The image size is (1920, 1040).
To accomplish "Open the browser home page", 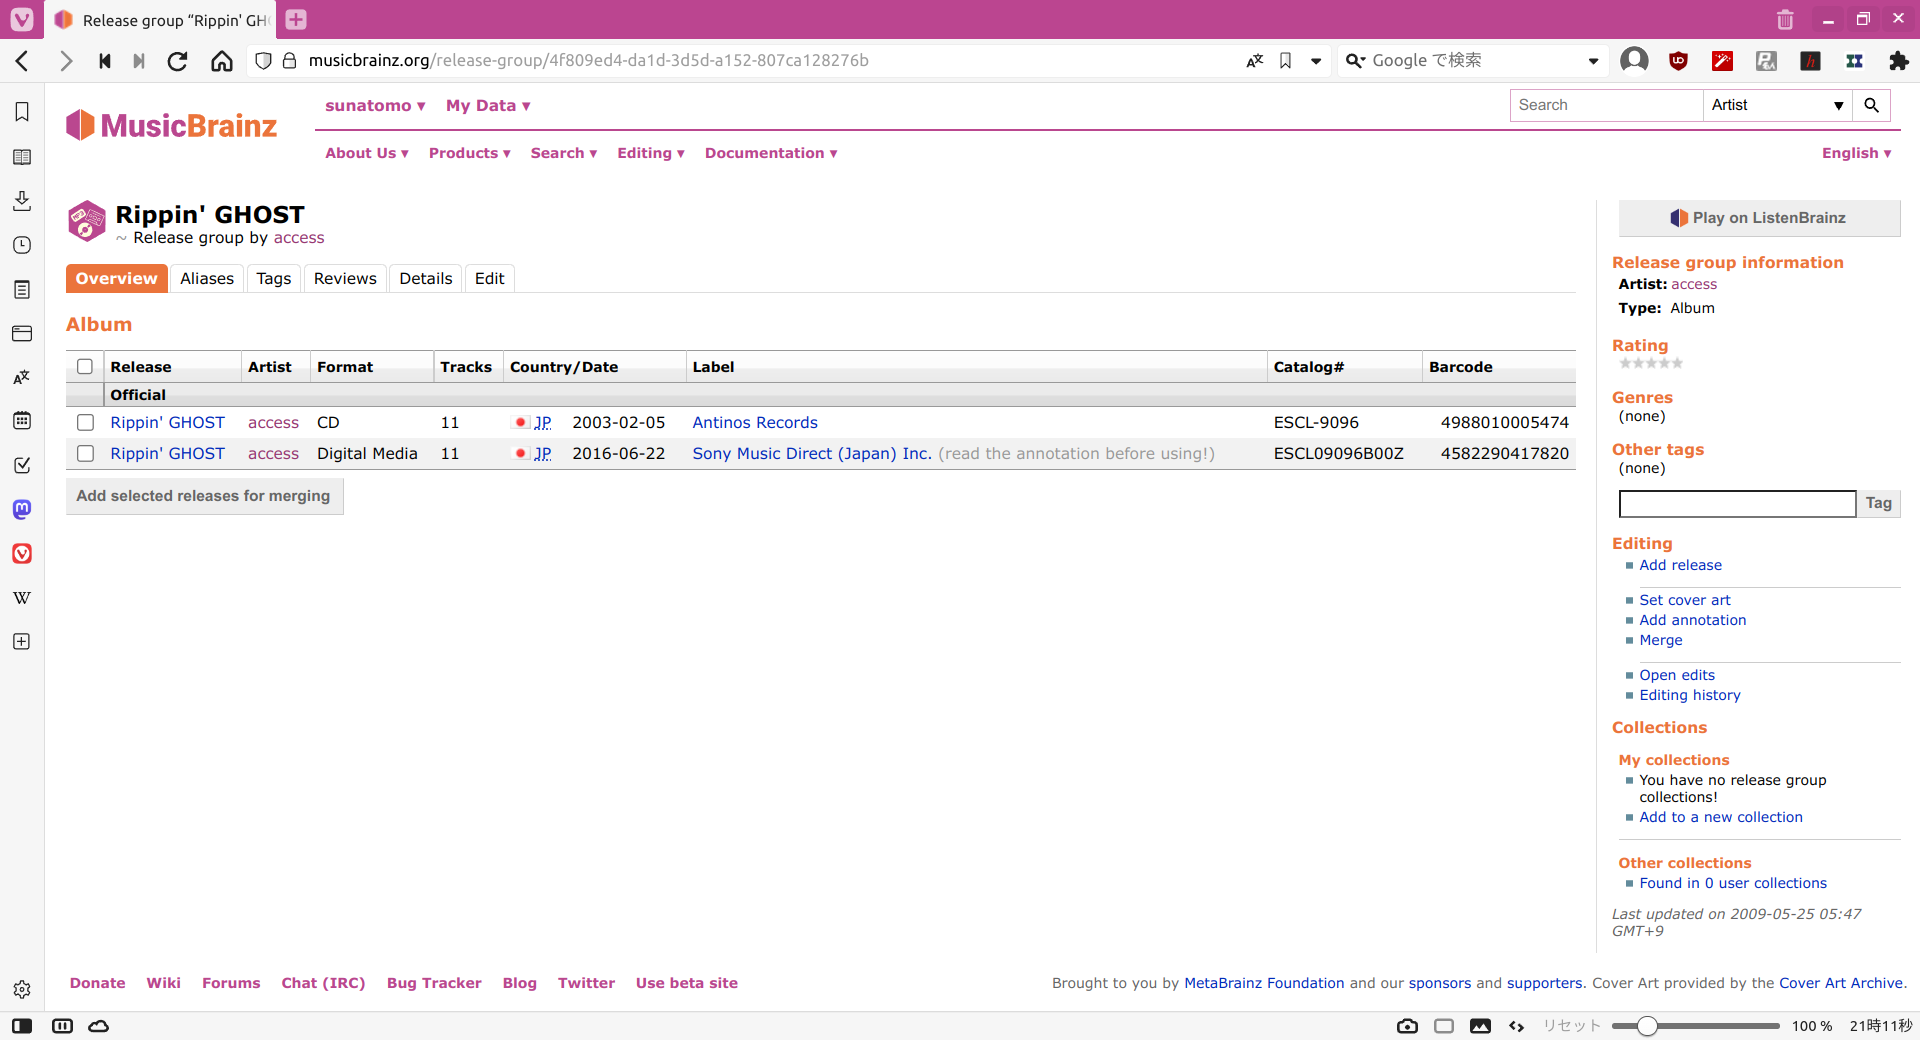I will 221,61.
